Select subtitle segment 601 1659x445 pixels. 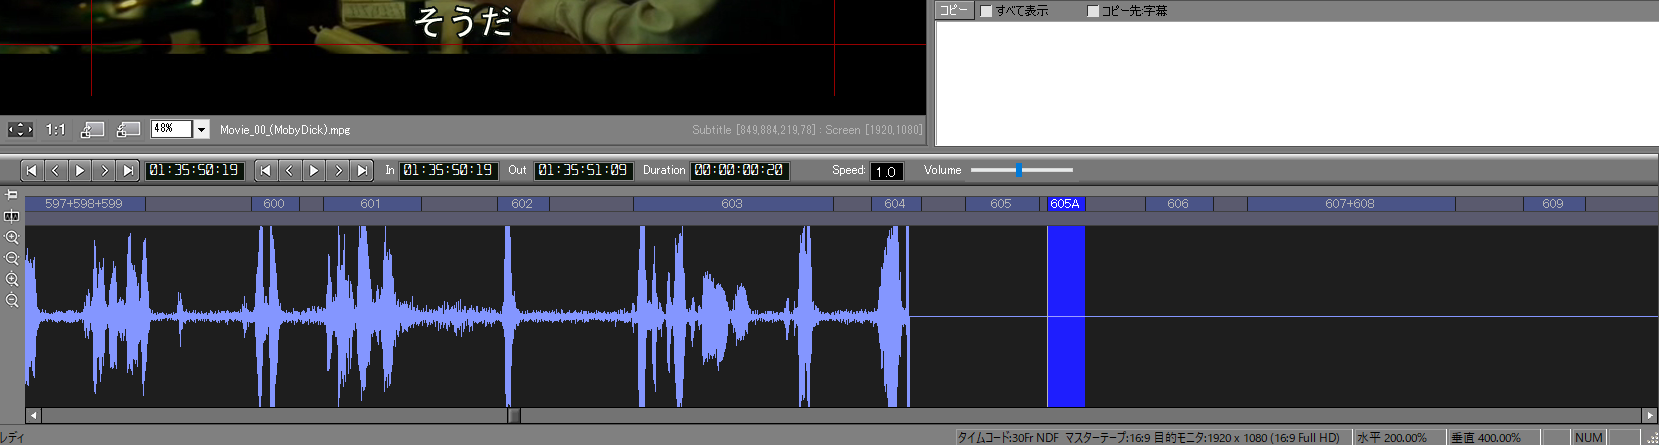(x=371, y=204)
